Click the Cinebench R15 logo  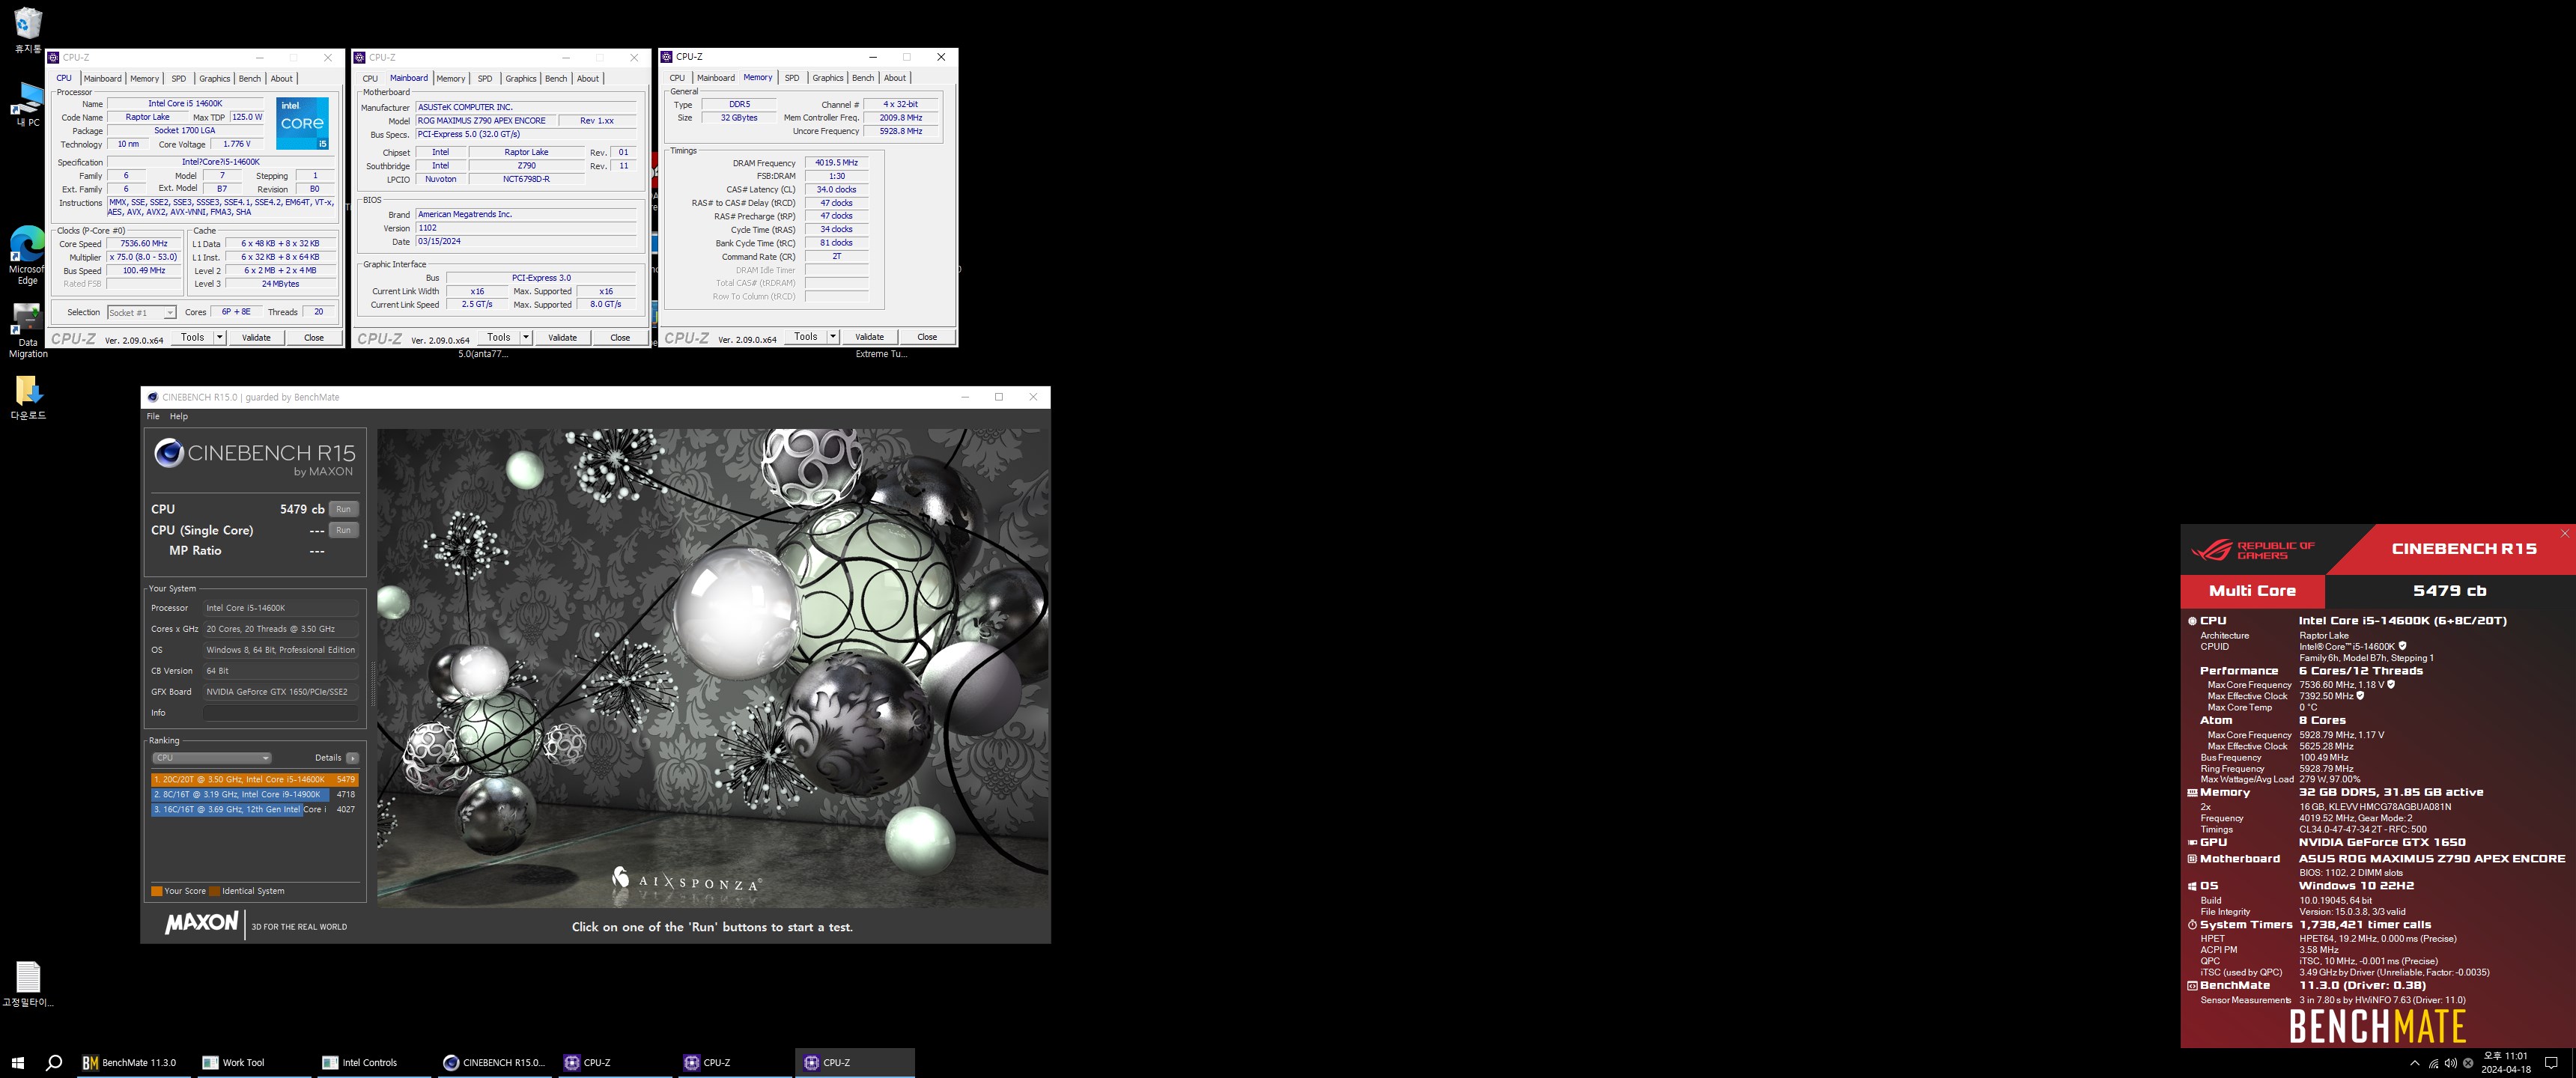click(x=254, y=456)
